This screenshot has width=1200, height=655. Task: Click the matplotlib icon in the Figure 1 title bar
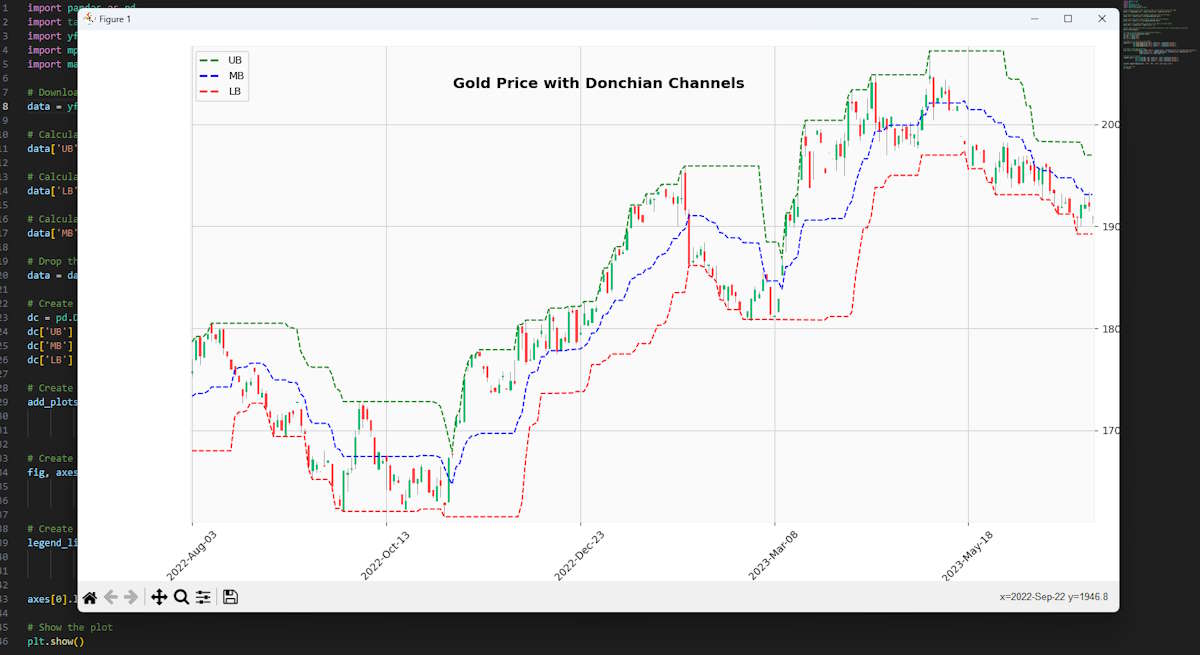point(89,19)
